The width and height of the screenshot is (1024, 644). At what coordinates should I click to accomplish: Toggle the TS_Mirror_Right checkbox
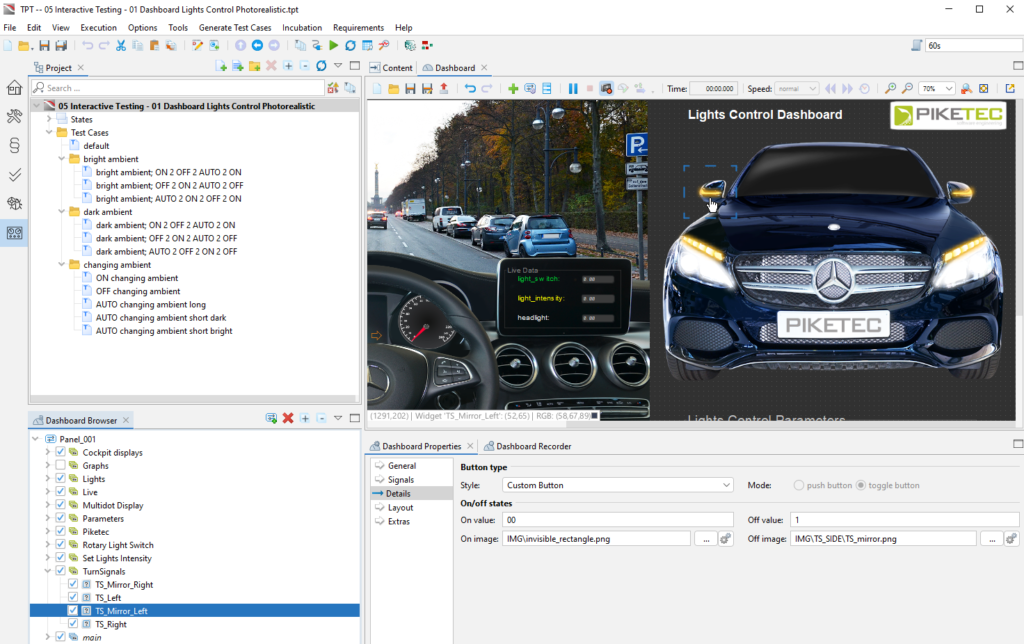click(73, 584)
